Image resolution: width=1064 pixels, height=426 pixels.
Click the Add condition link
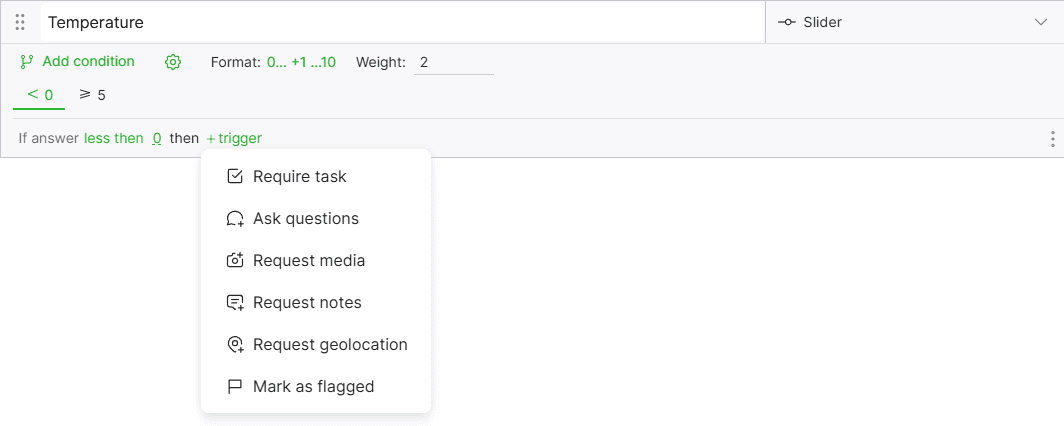(x=88, y=62)
